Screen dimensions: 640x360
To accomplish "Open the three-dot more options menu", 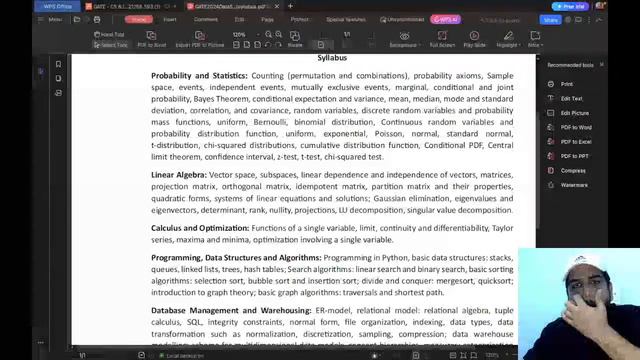I will pyautogui.click(x=589, y=20).
